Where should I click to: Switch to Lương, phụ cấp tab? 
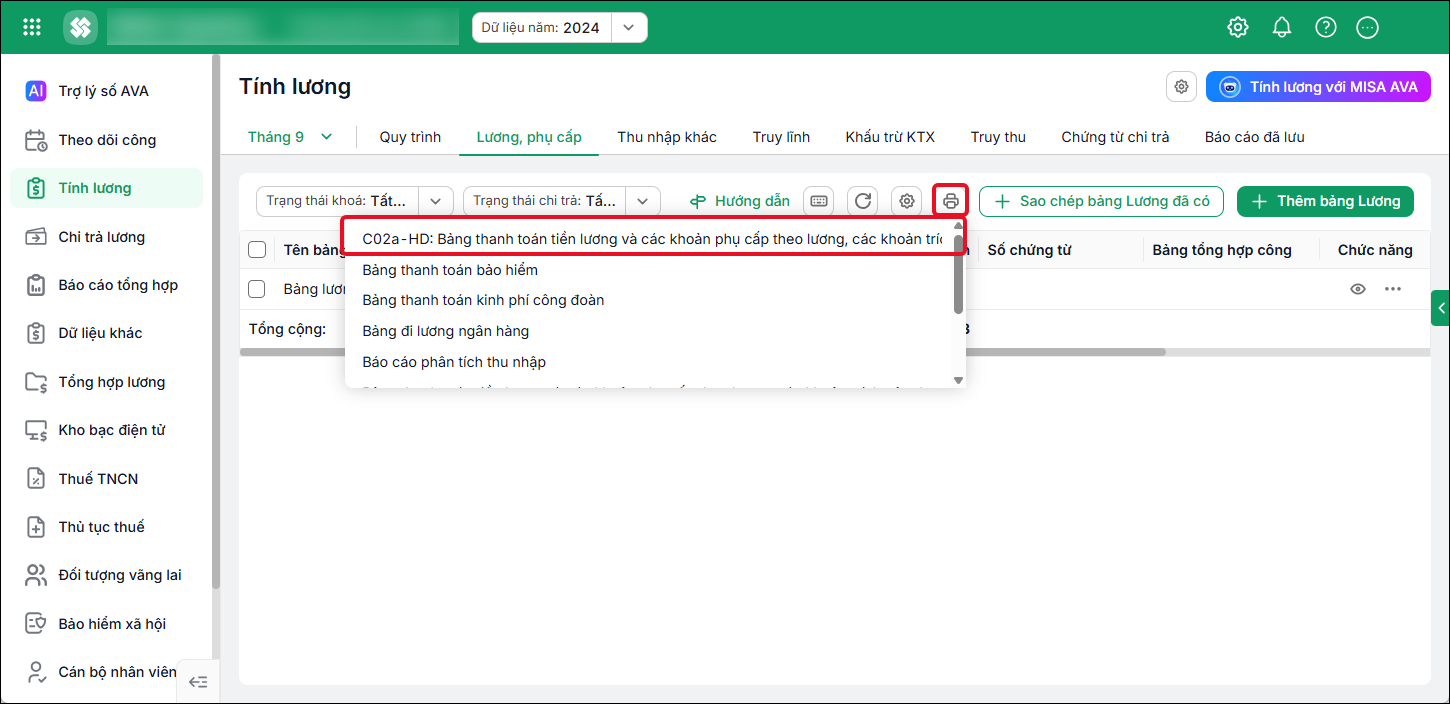point(529,137)
